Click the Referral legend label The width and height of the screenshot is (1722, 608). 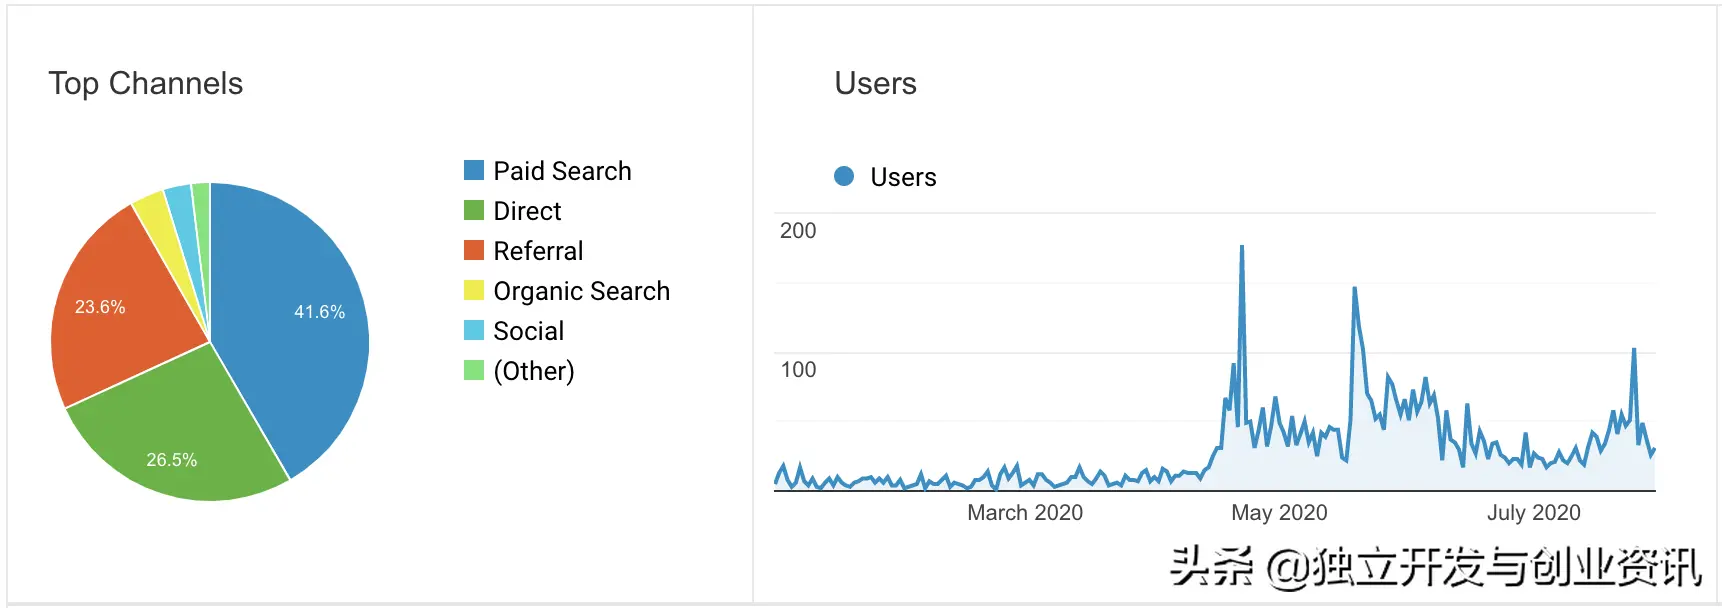538,251
